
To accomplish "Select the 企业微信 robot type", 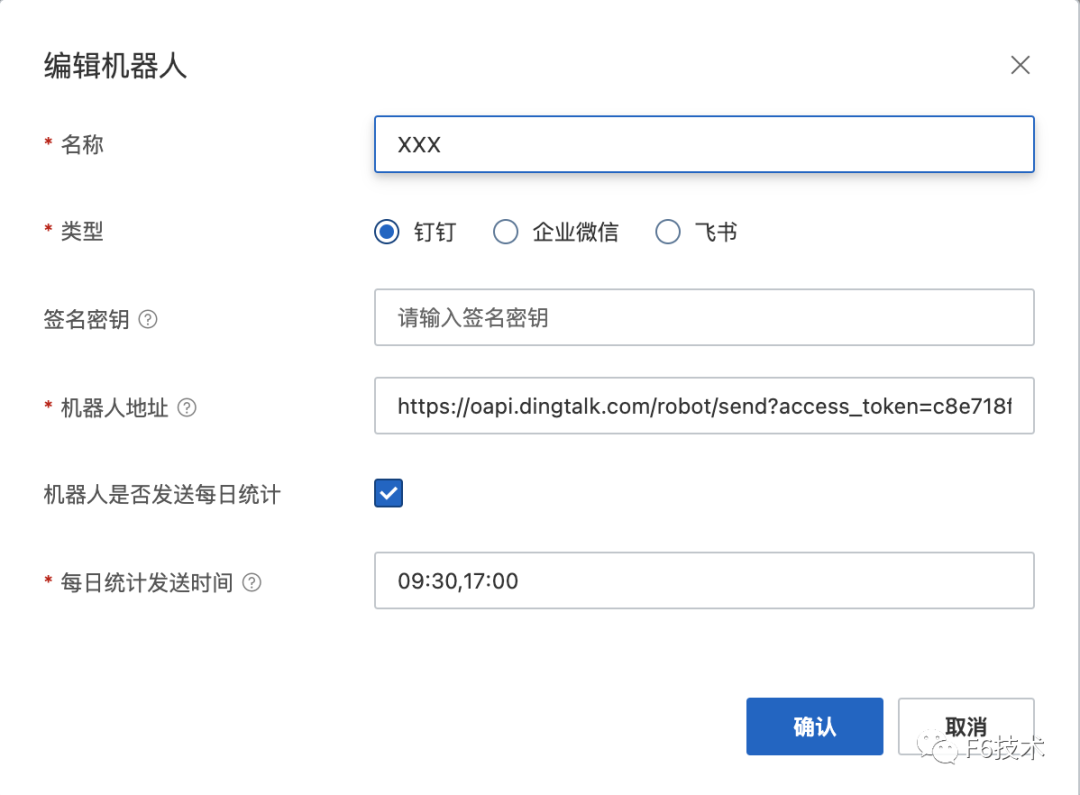I will click(x=506, y=232).
